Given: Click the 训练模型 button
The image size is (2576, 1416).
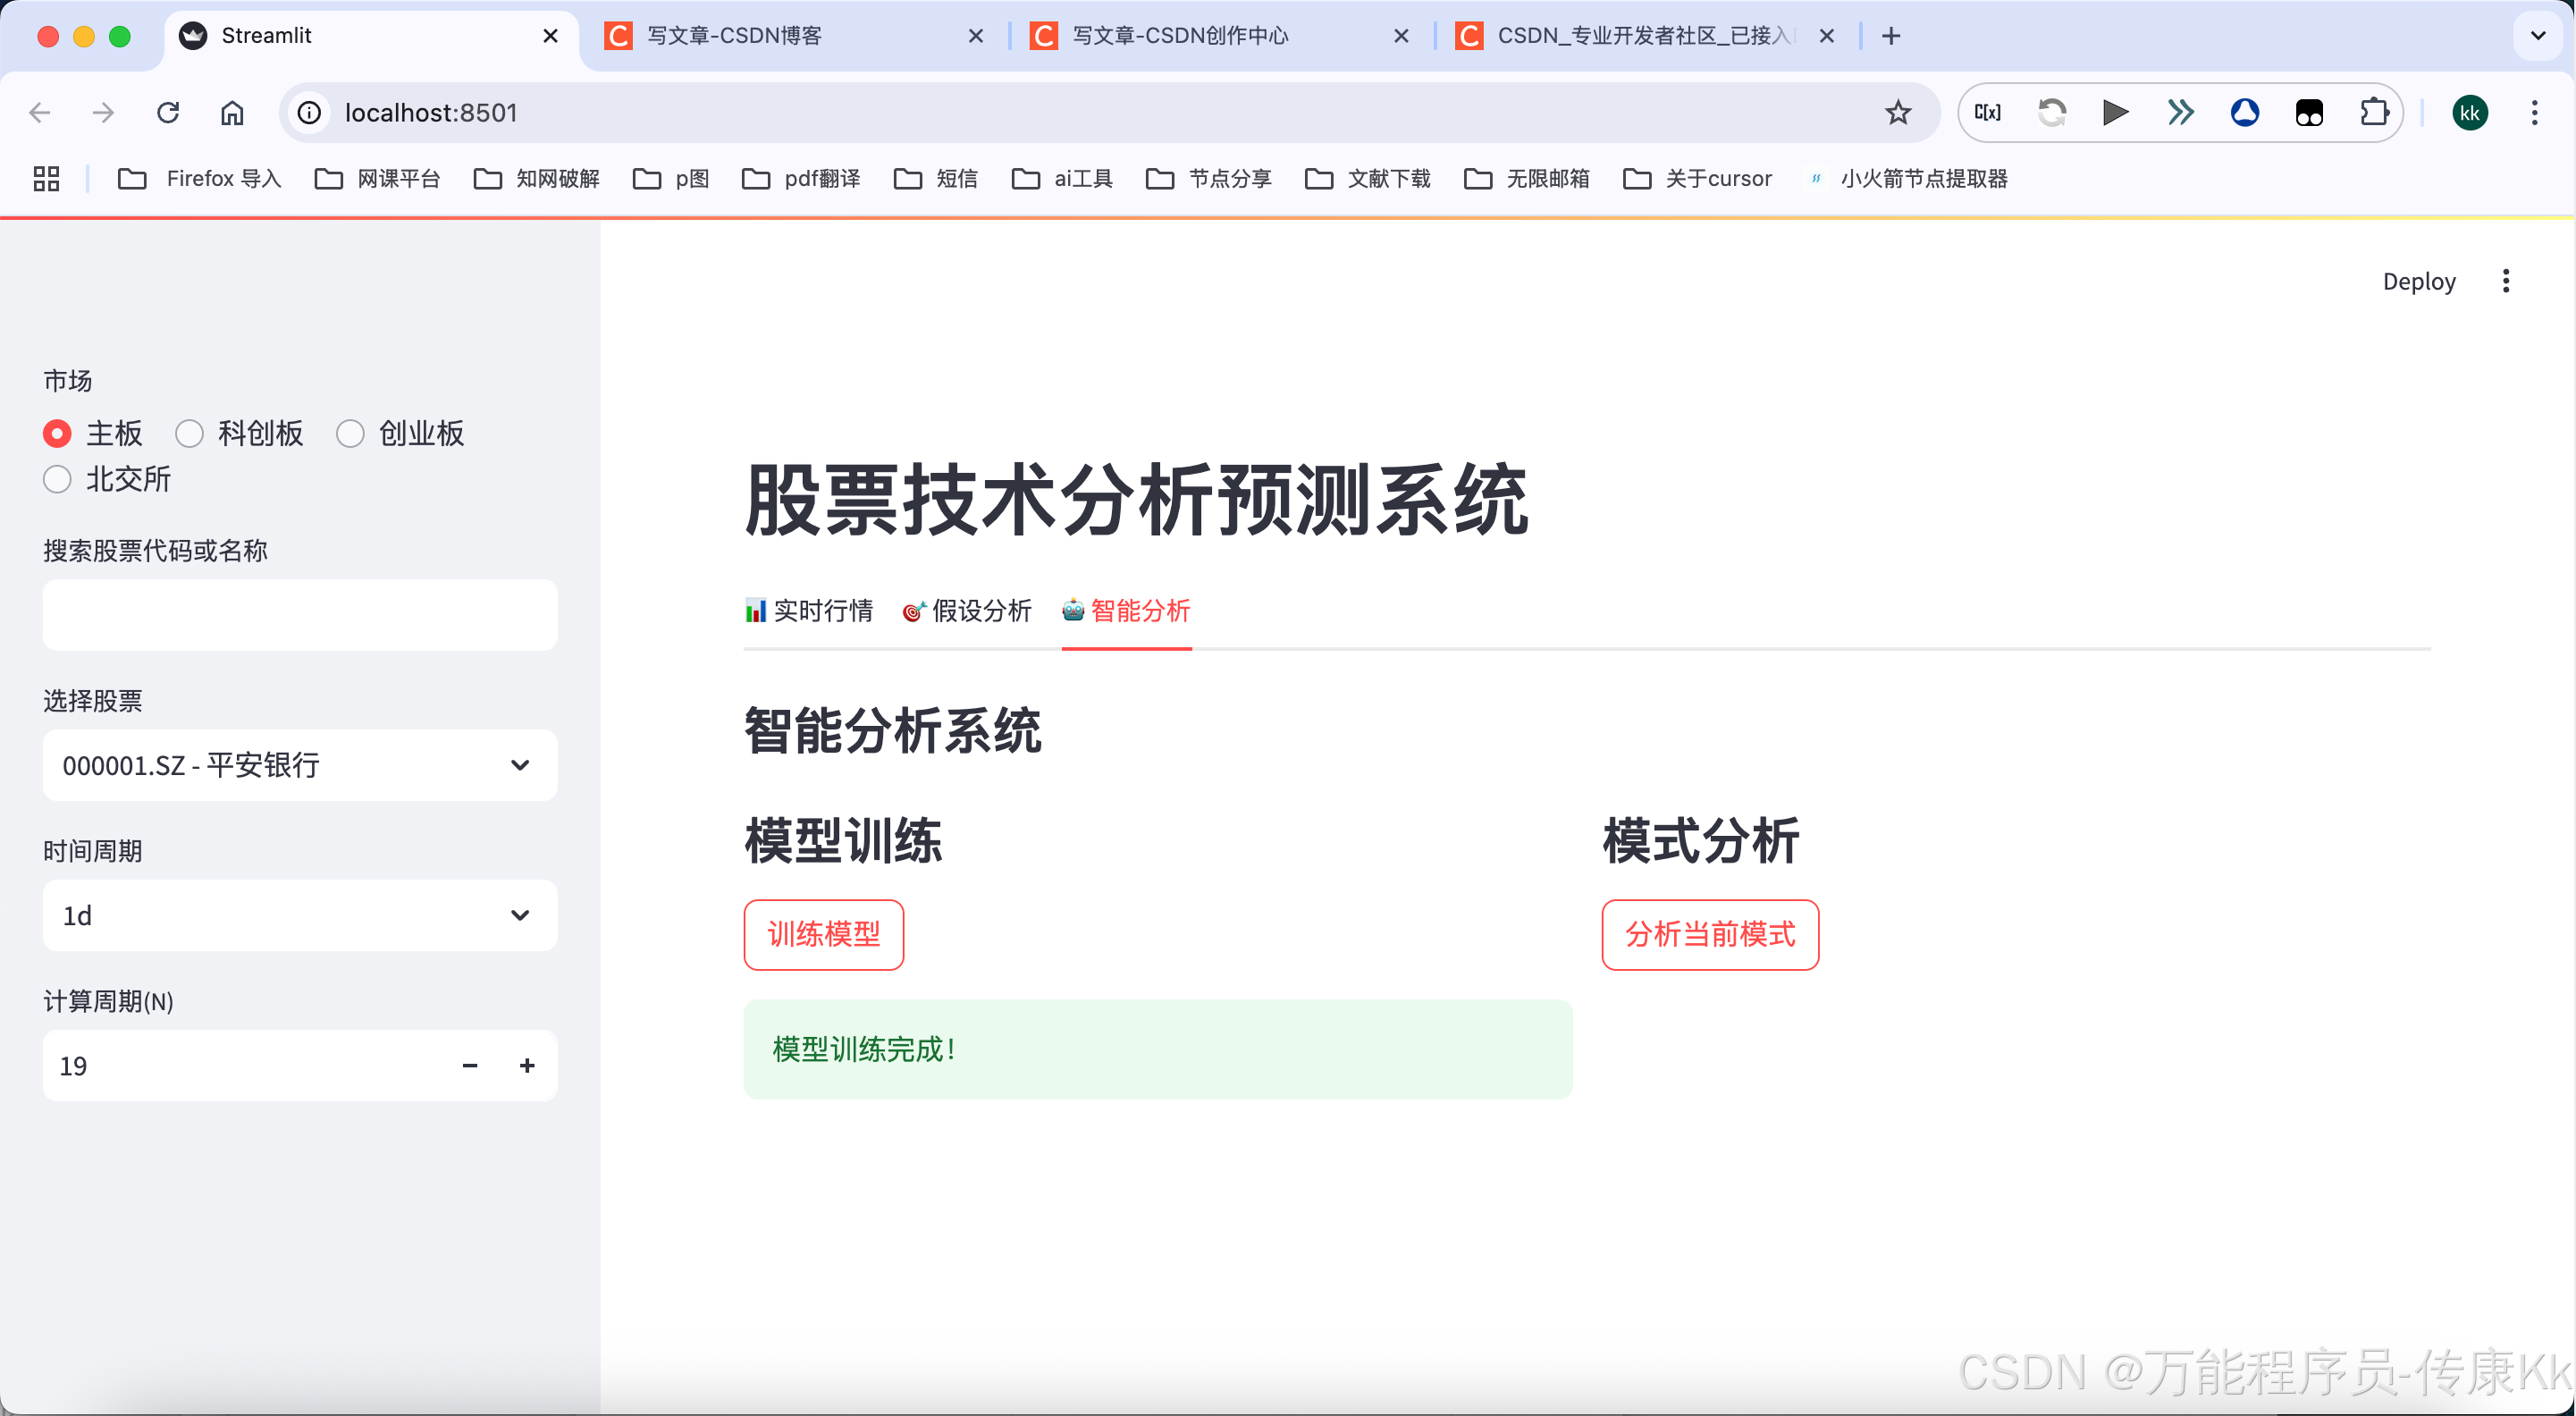Looking at the screenshot, I should point(823,935).
